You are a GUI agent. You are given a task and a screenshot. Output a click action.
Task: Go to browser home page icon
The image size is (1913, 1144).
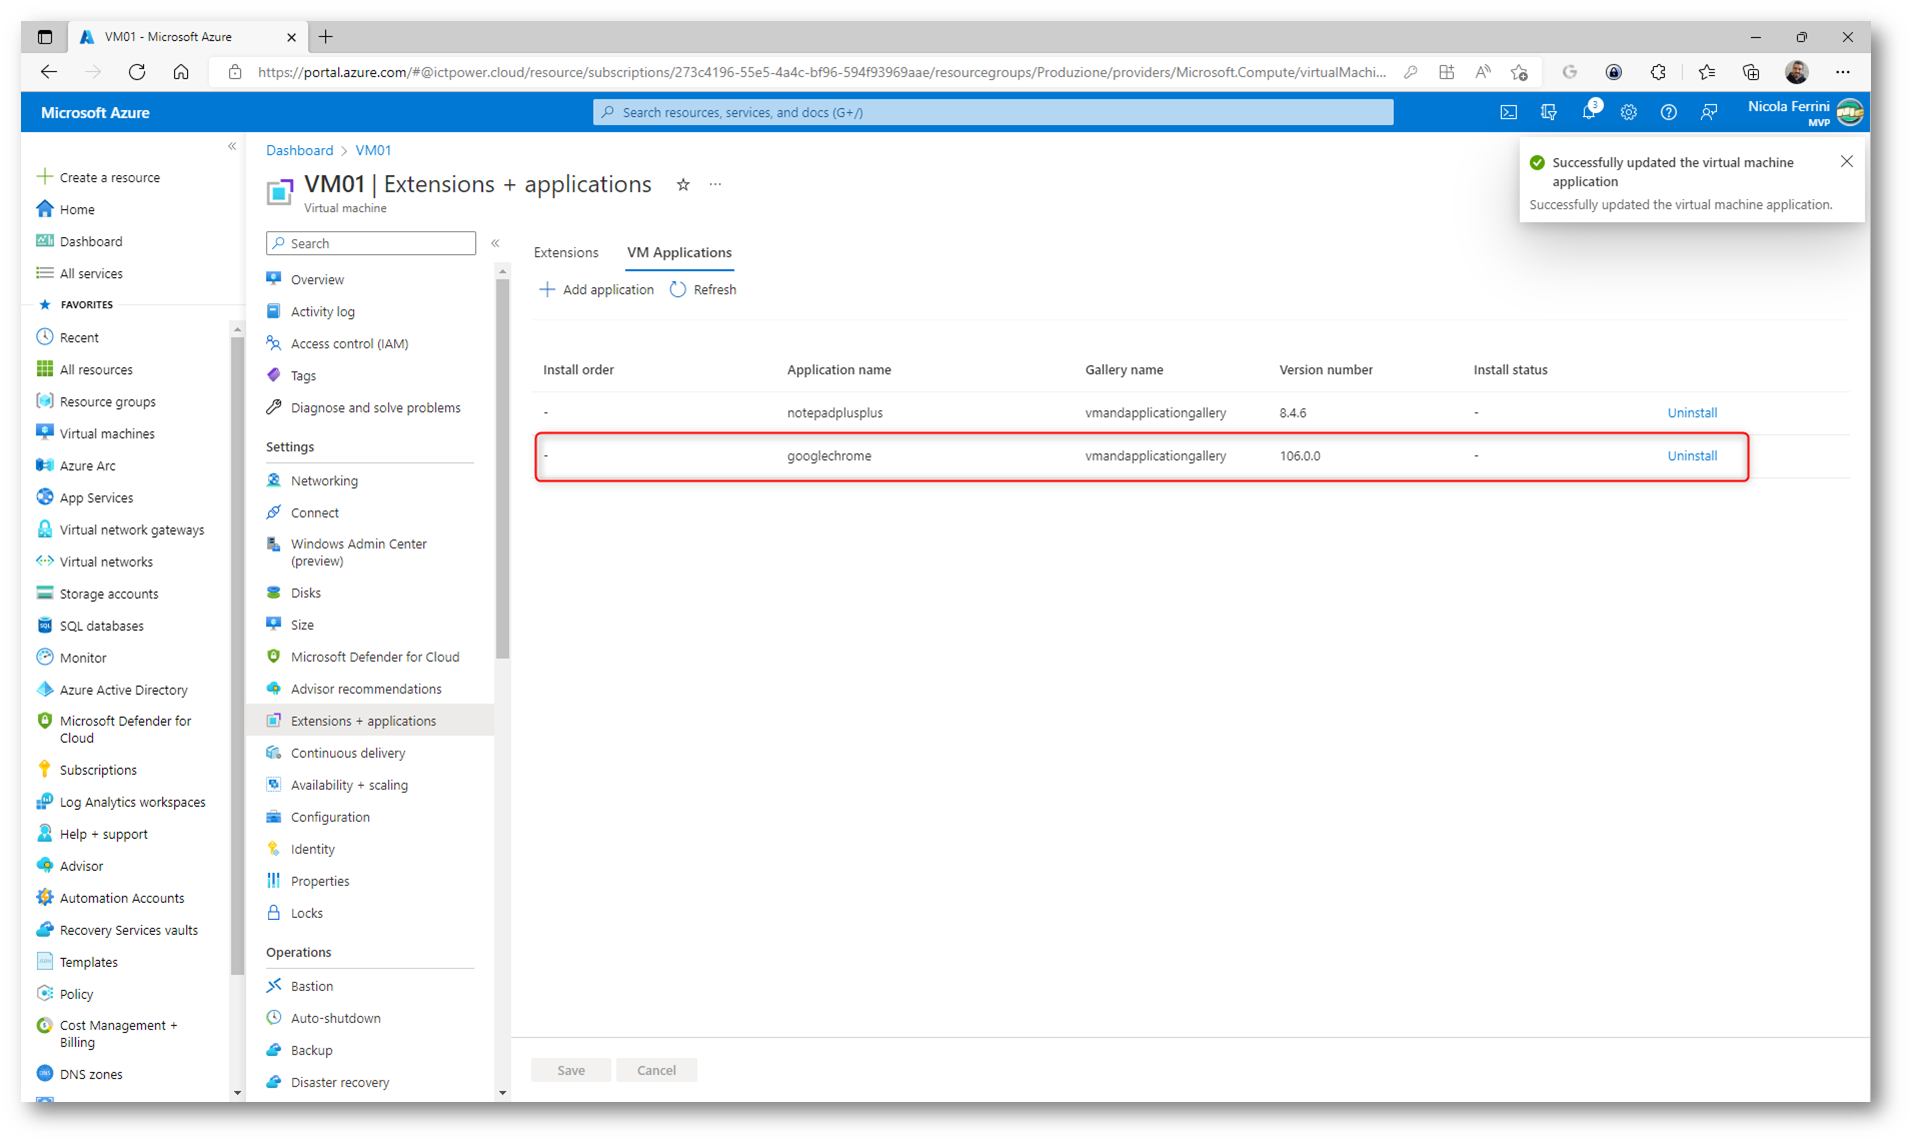[181, 72]
